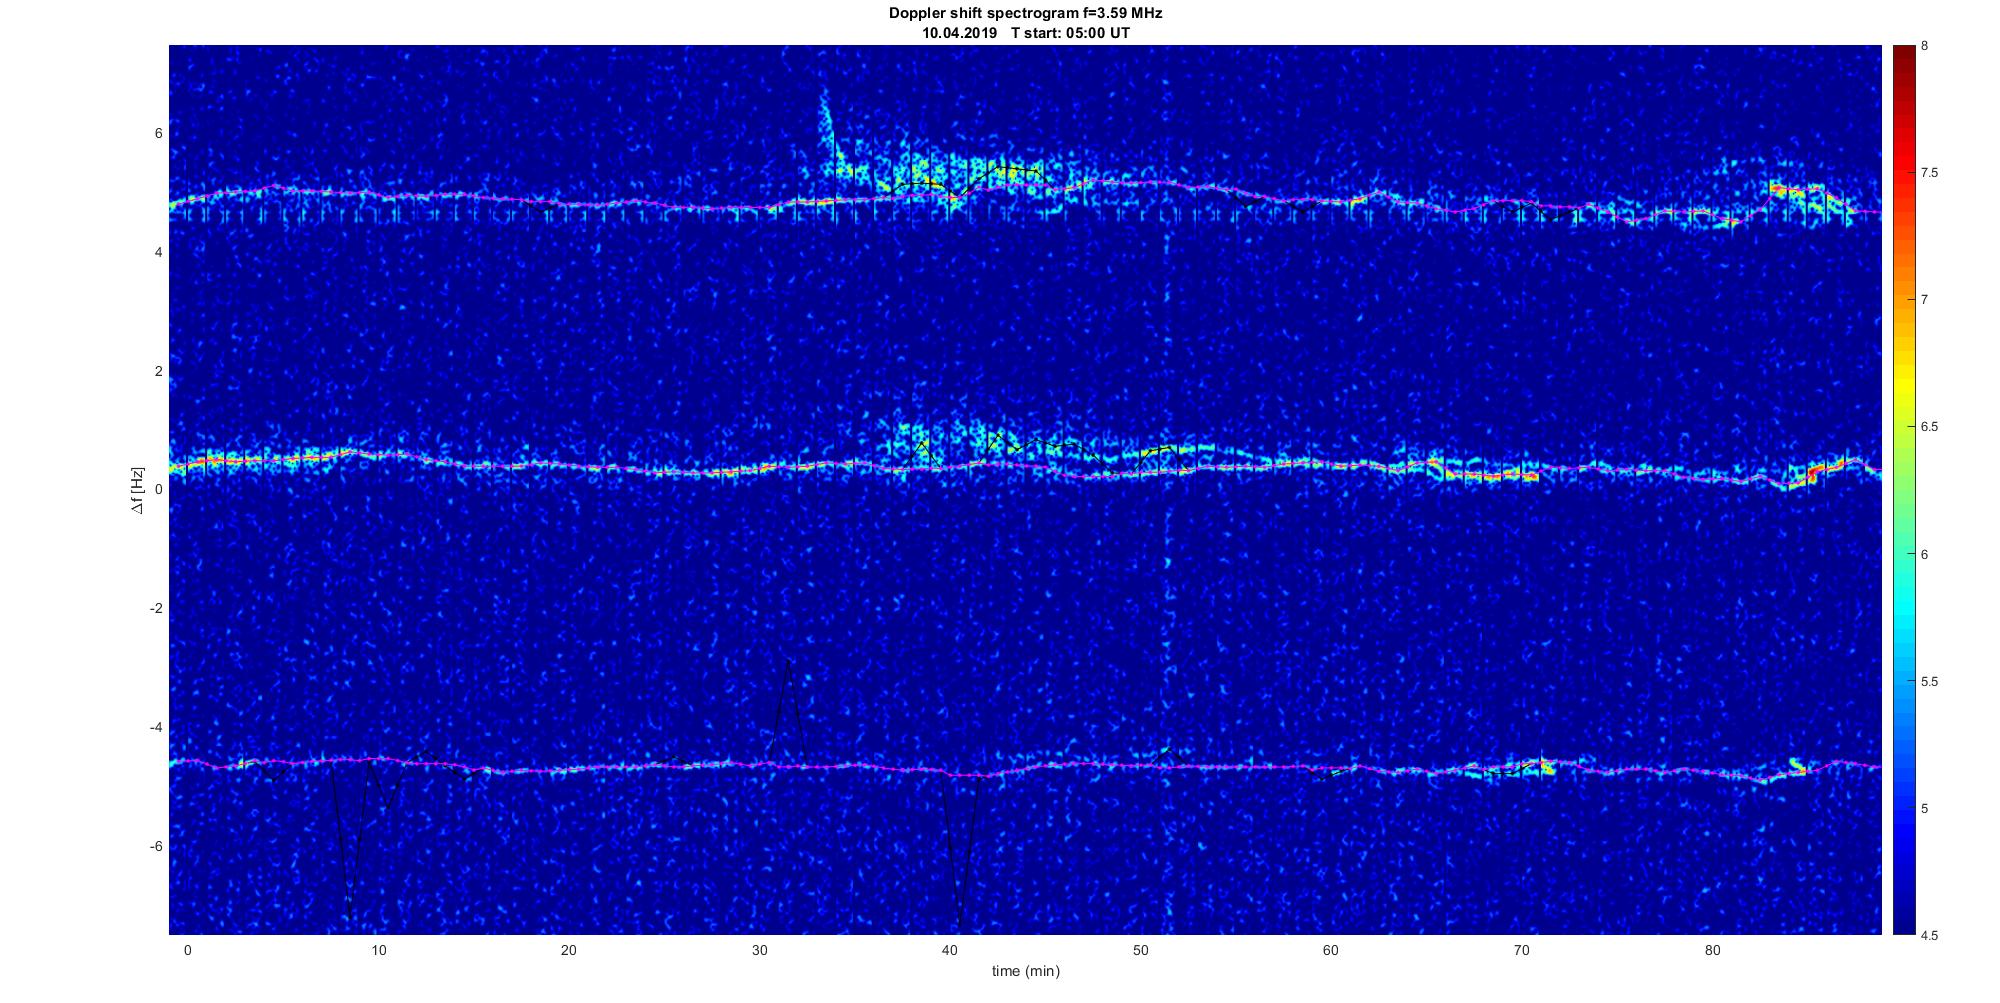The width and height of the screenshot is (2000, 1003).
Task: Click the plot title 'Doppler shift spectrogram f=3.59 MHz'
Action: pyautogui.click(x=1025, y=13)
